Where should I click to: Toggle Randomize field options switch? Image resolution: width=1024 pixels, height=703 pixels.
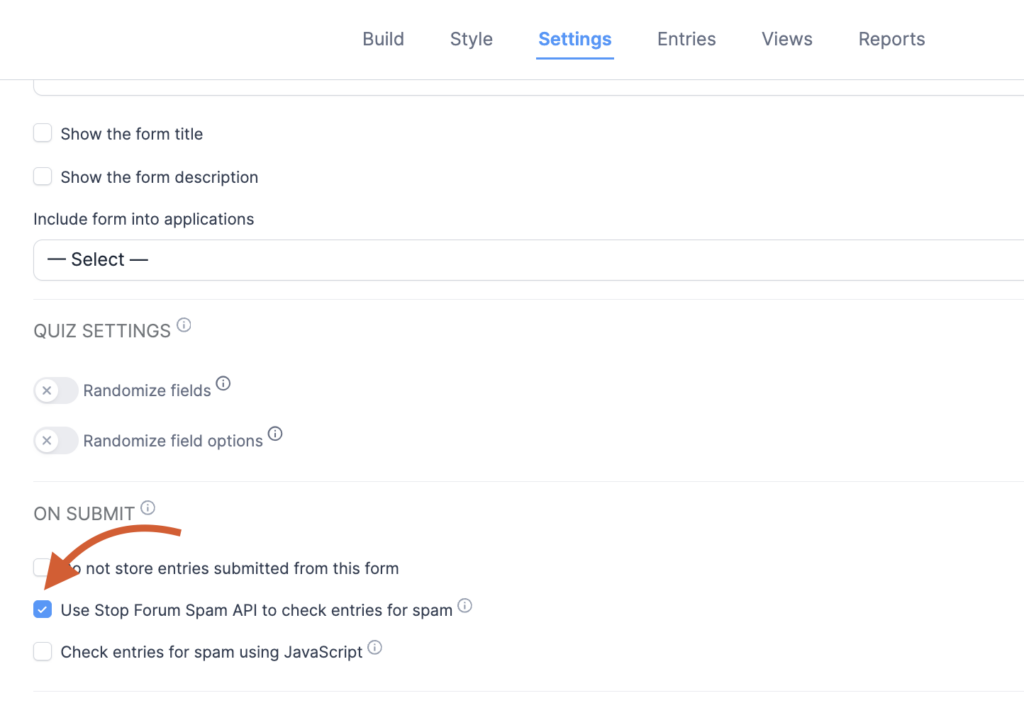click(56, 441)
